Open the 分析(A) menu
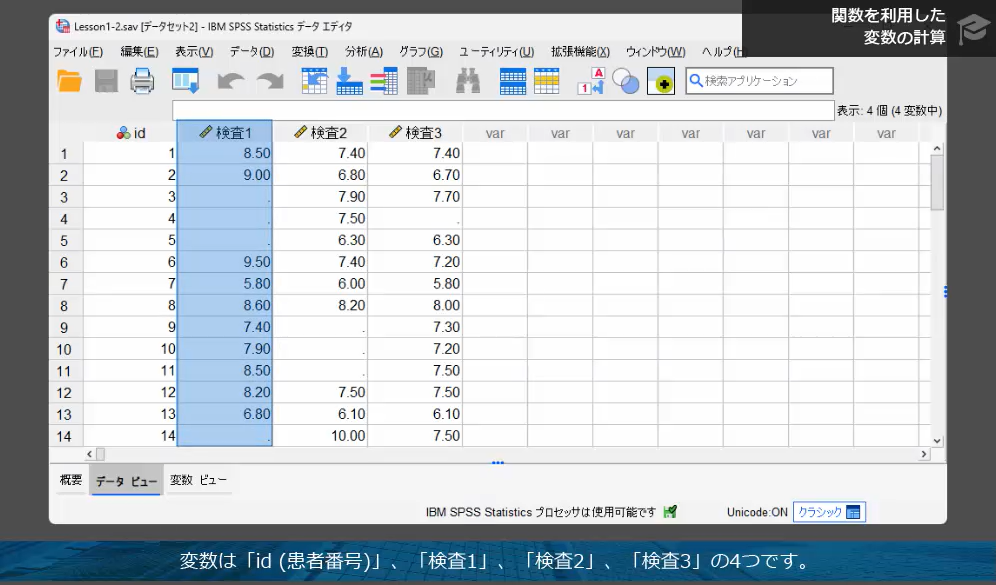996x585 pixels. (364, 52)
